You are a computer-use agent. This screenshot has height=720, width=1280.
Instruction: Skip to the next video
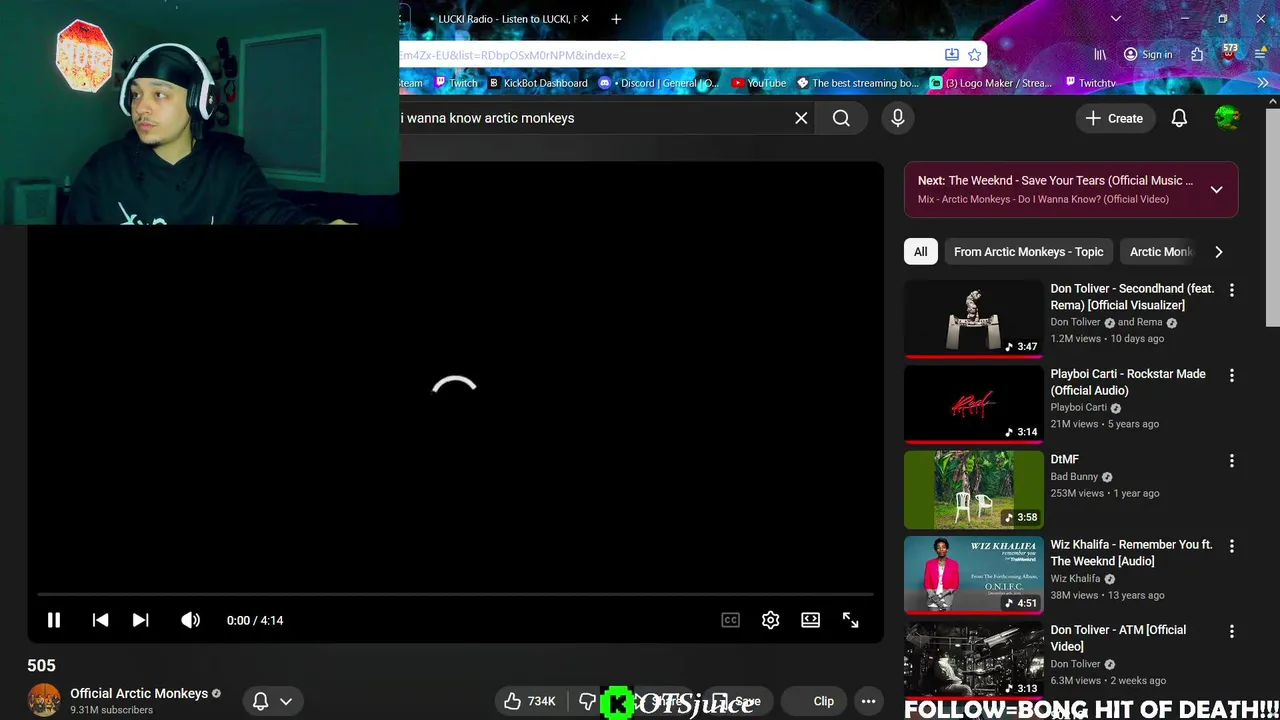point(141,620)
